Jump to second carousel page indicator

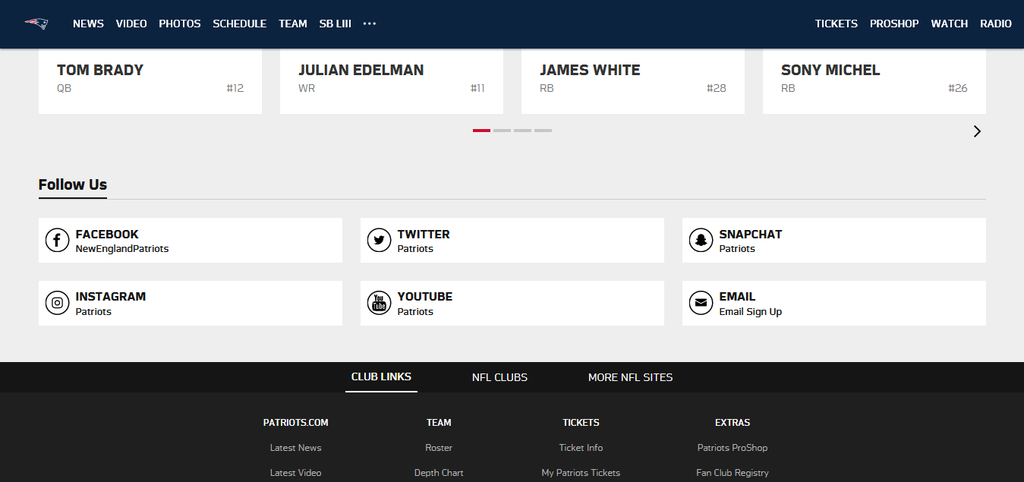(x=502, y=130)
